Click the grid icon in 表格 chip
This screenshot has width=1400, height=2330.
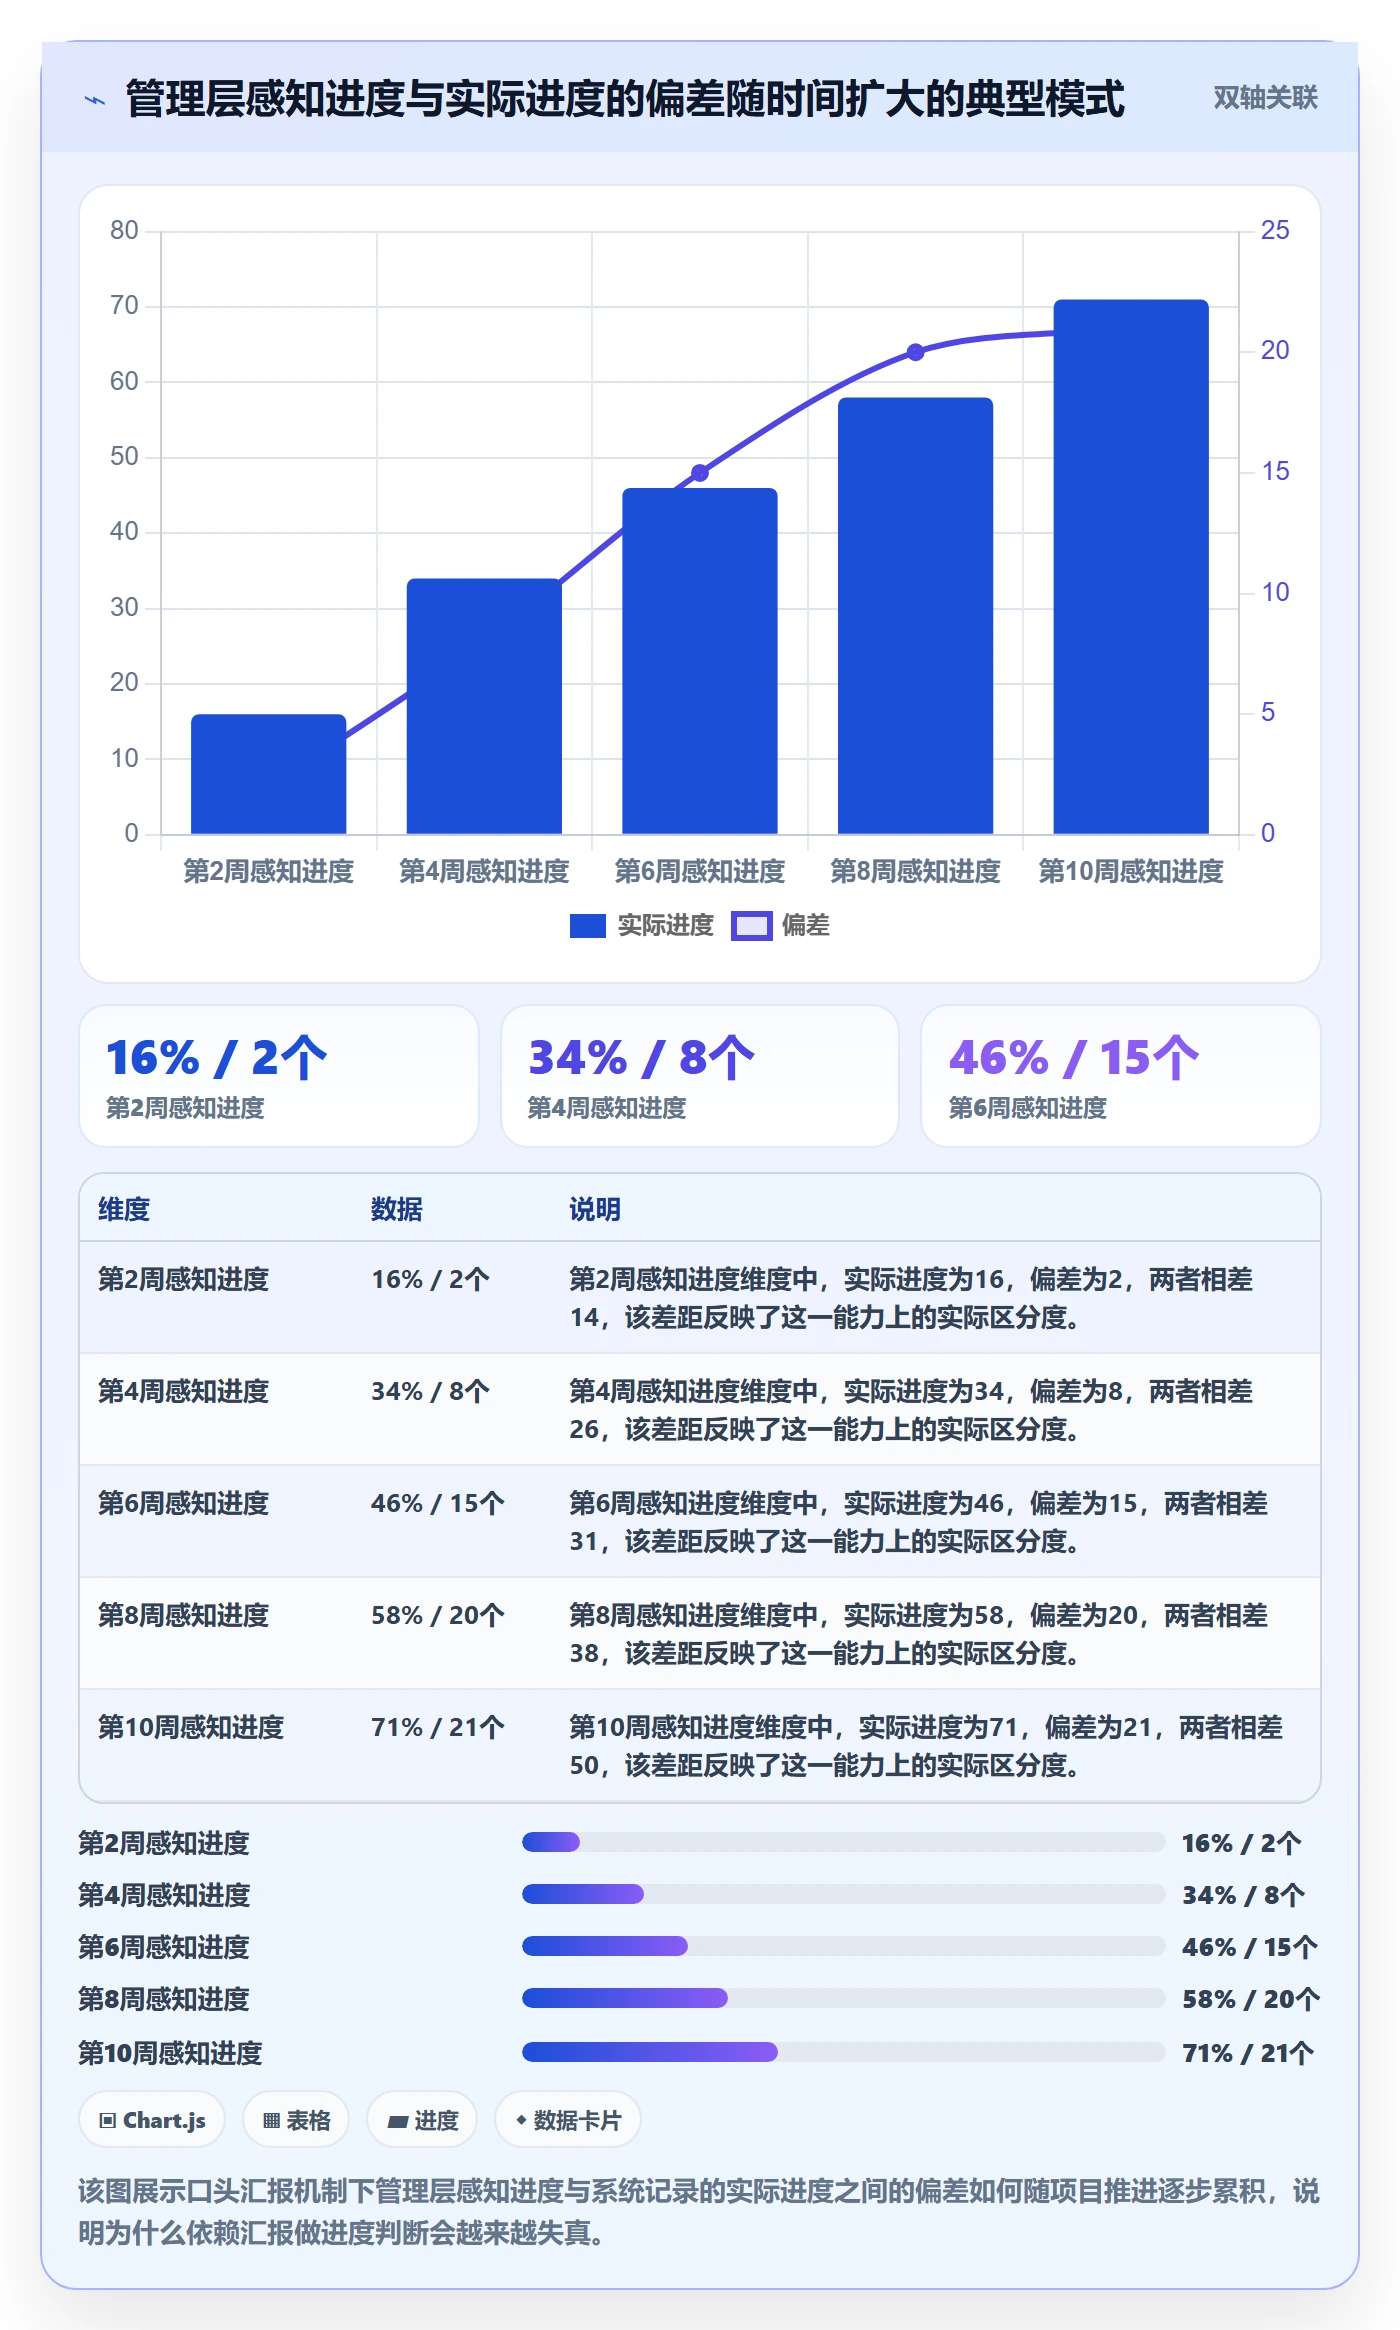point(271,2121)
